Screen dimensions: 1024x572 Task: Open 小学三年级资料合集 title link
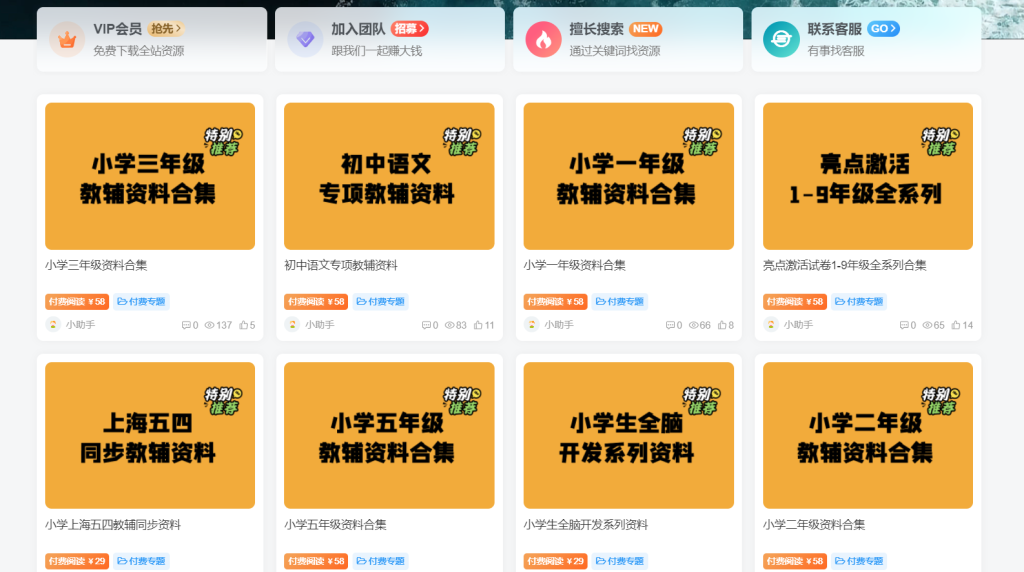[96, 265]
